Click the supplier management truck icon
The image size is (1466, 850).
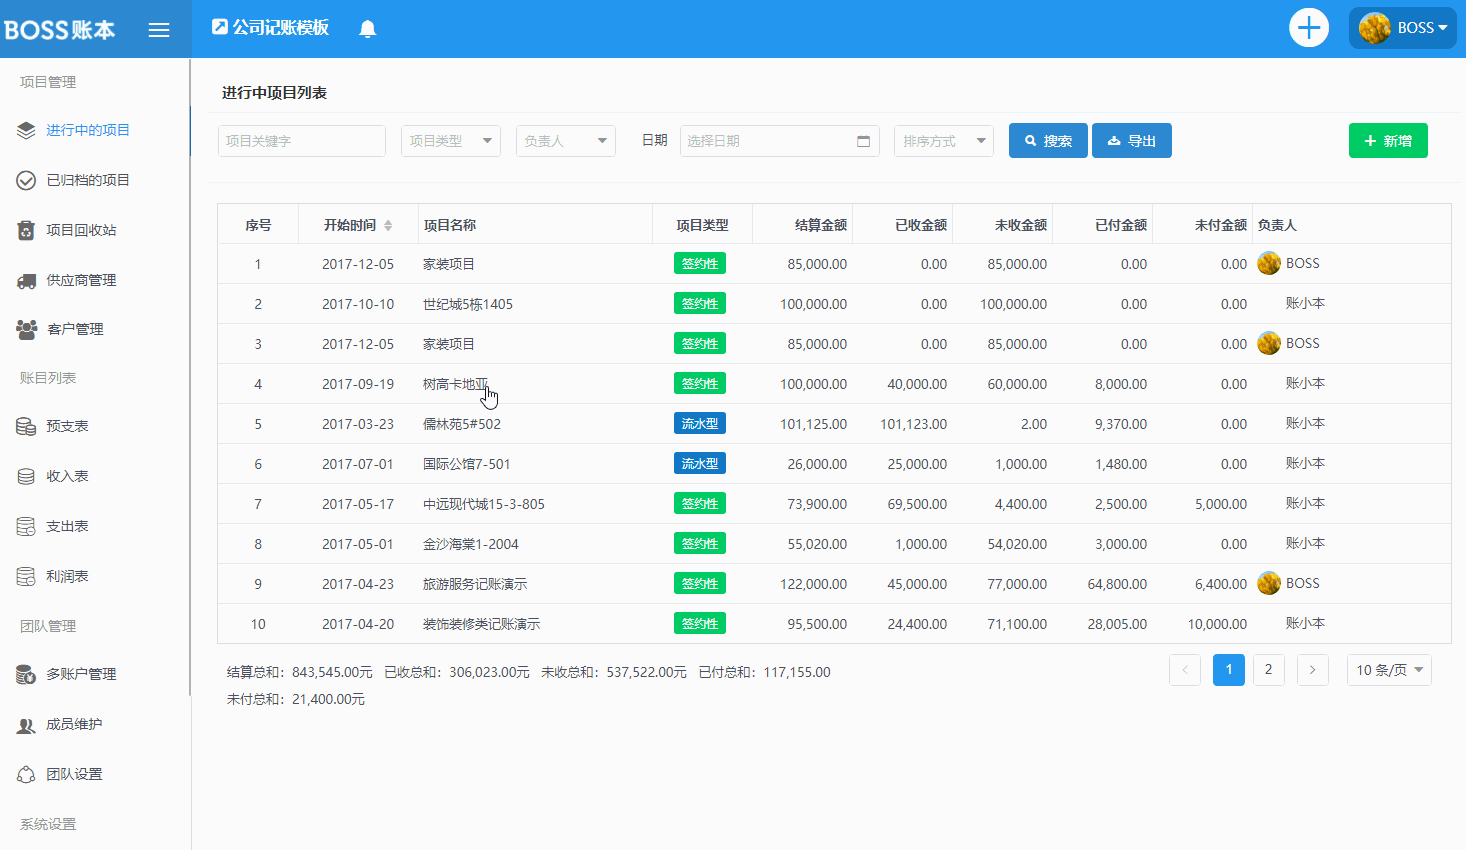[x=27, y=281]
